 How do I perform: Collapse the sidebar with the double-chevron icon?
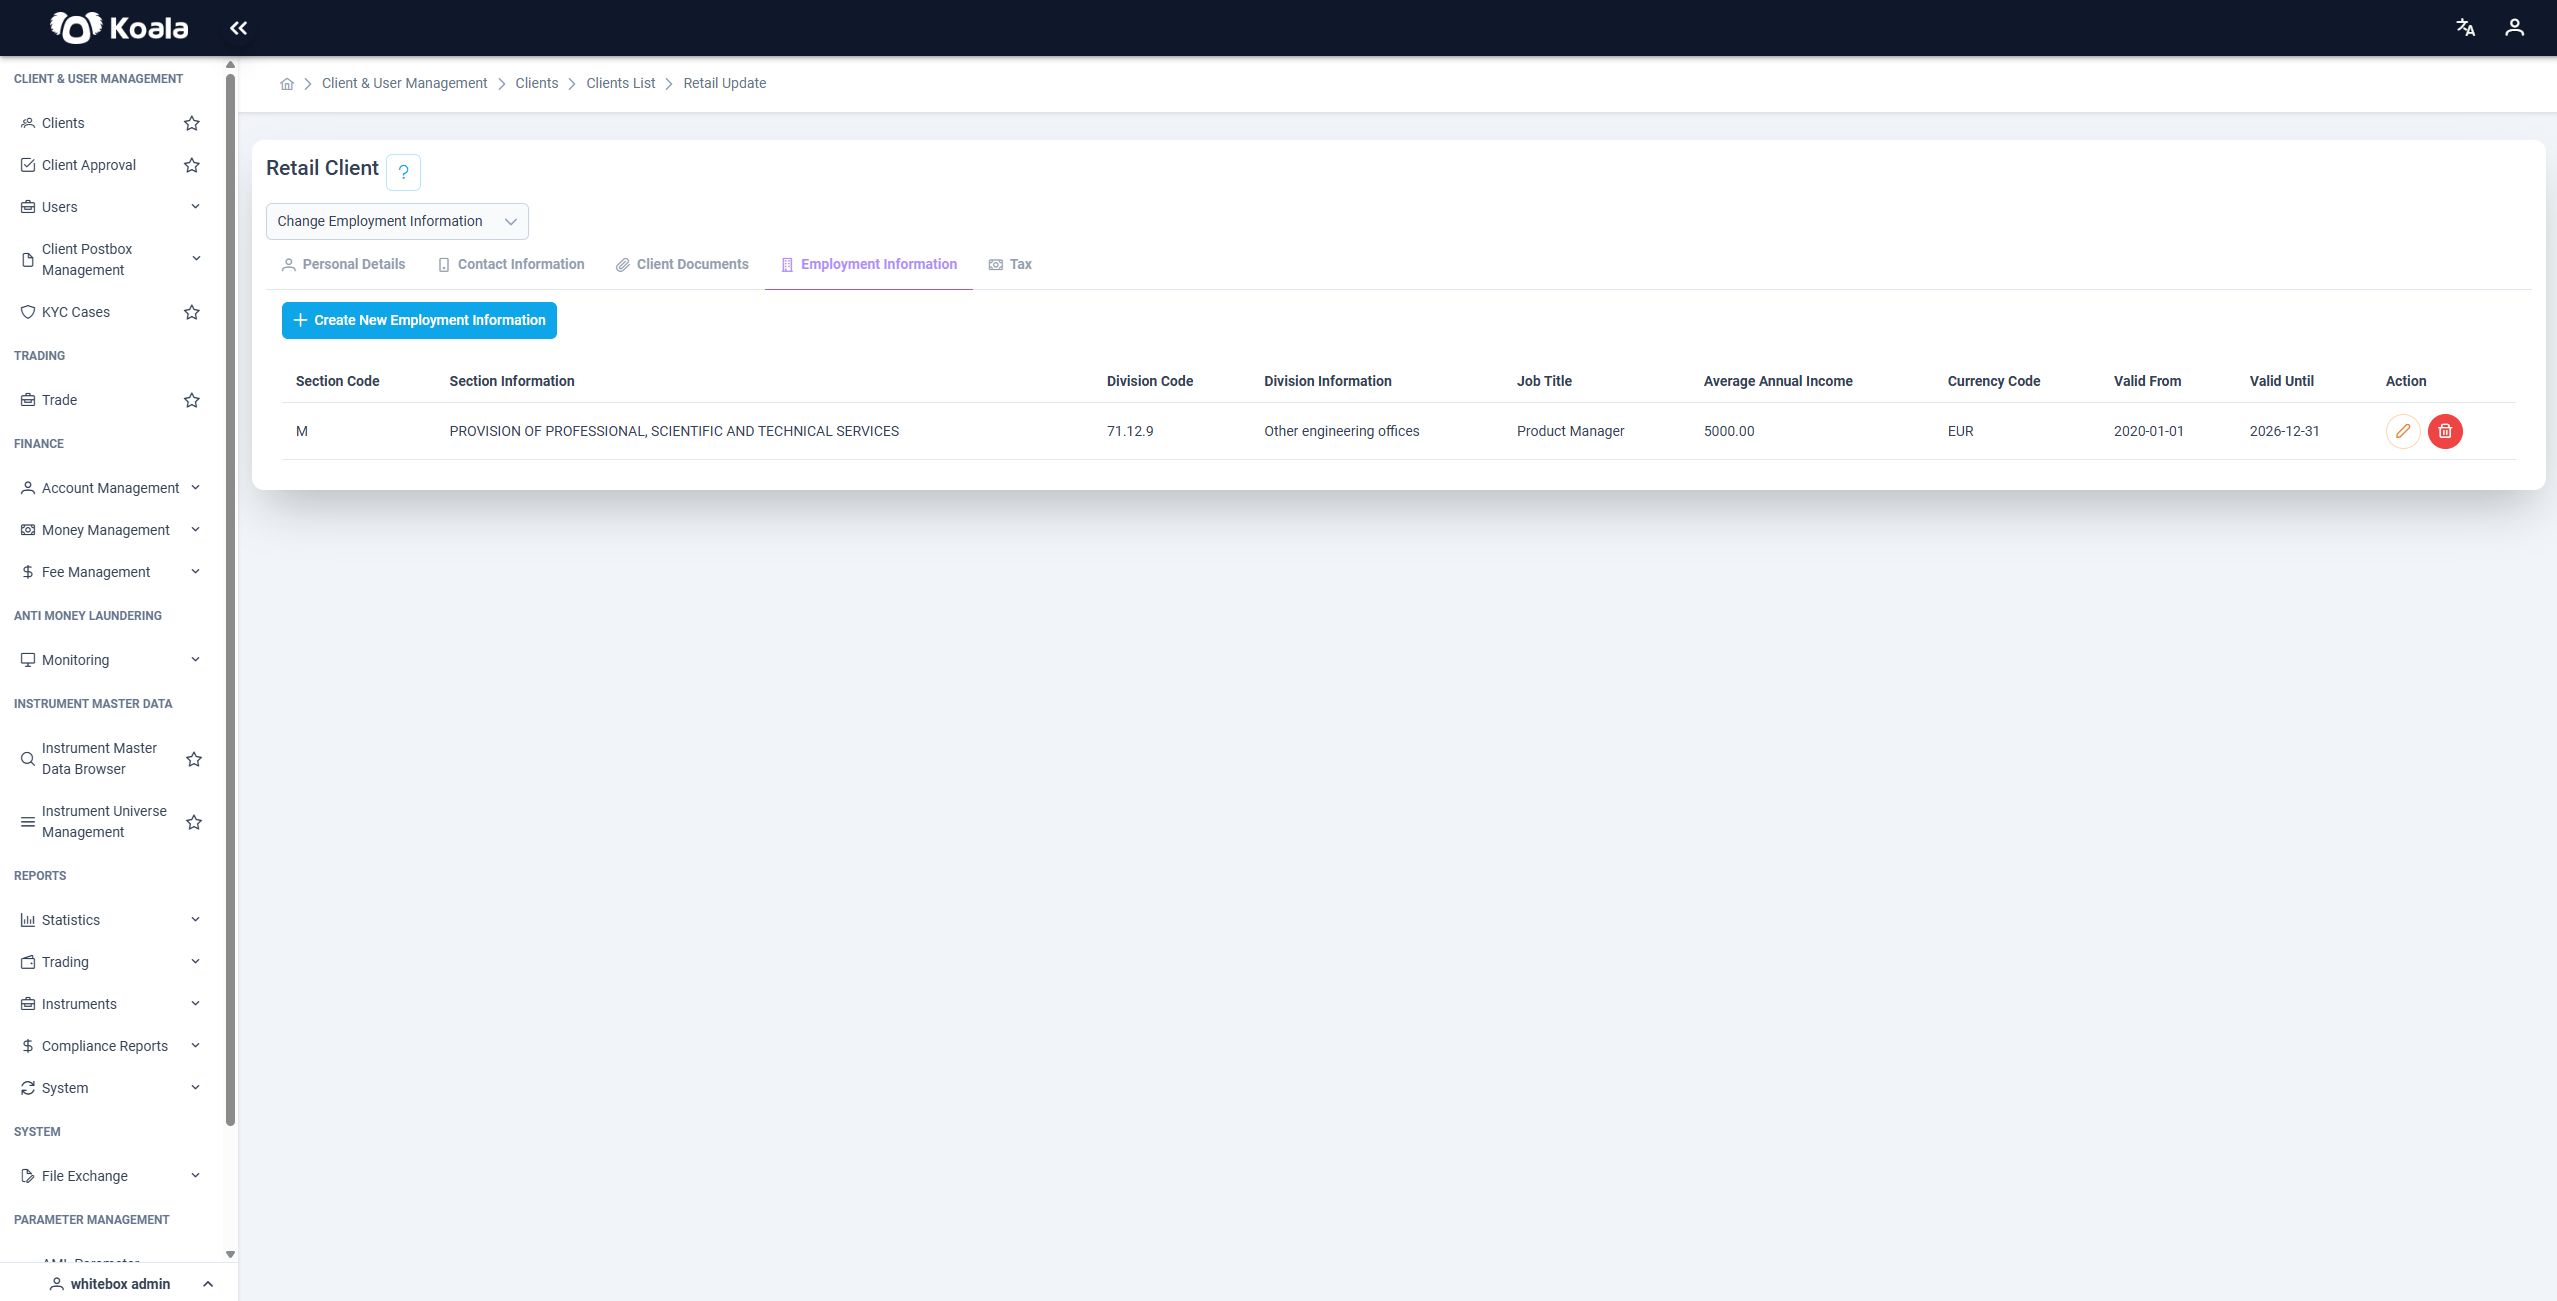tap(238, 28)
